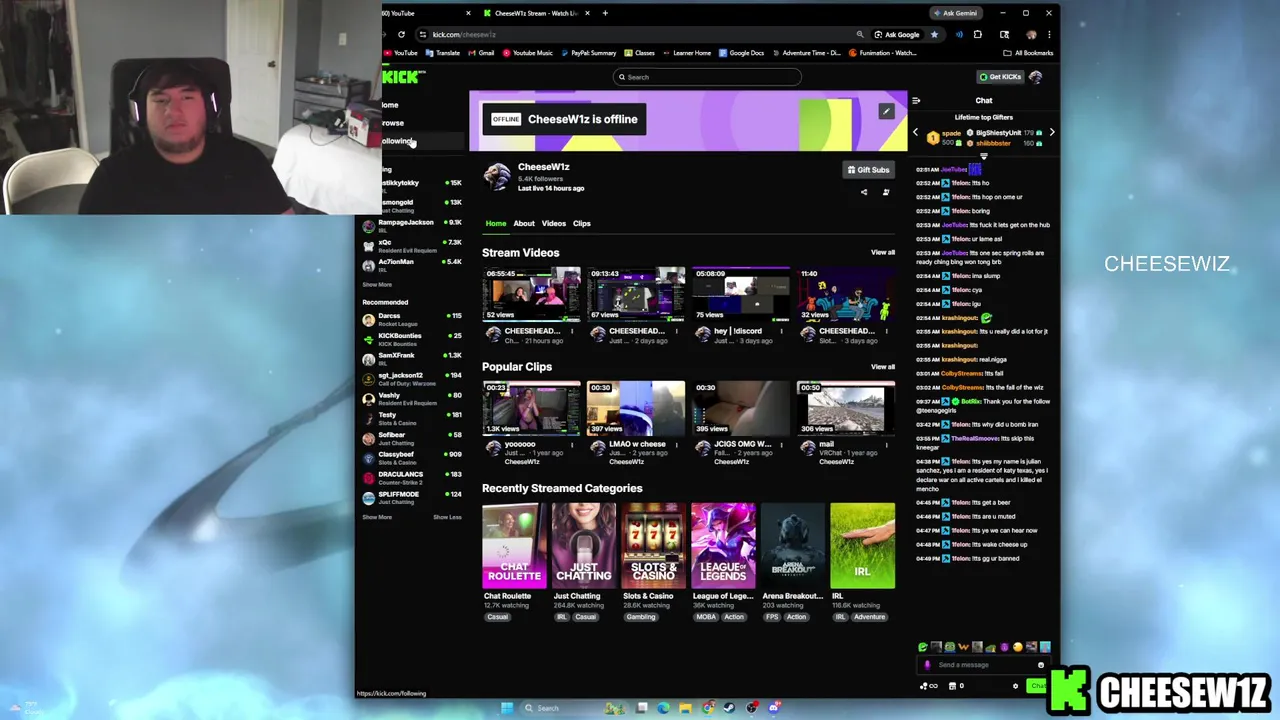
Task: Open options for 21 hours ago video
Action: (572, 331)
